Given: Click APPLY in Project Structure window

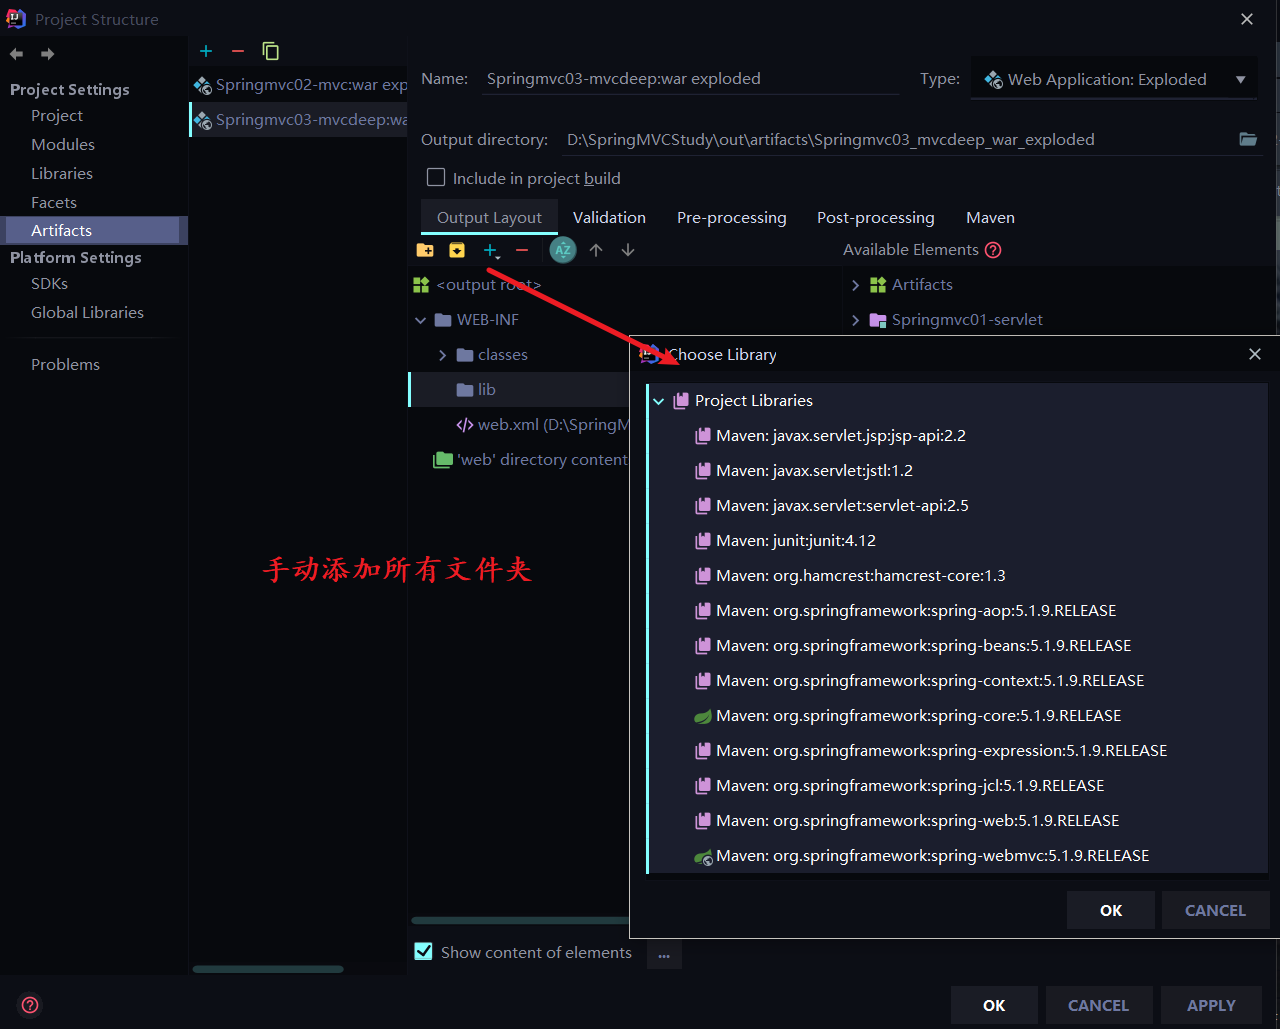Looking at the screenshot, I should [1211, 1005].
